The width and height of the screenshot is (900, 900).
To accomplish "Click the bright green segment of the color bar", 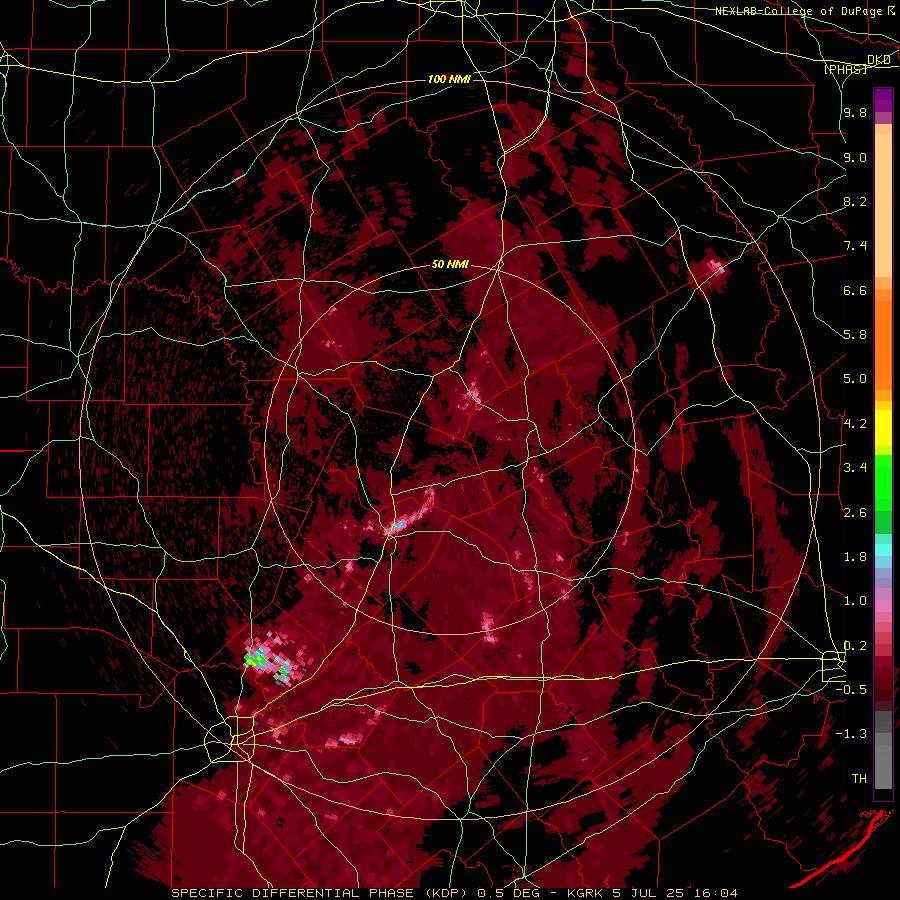I will 883,482.
